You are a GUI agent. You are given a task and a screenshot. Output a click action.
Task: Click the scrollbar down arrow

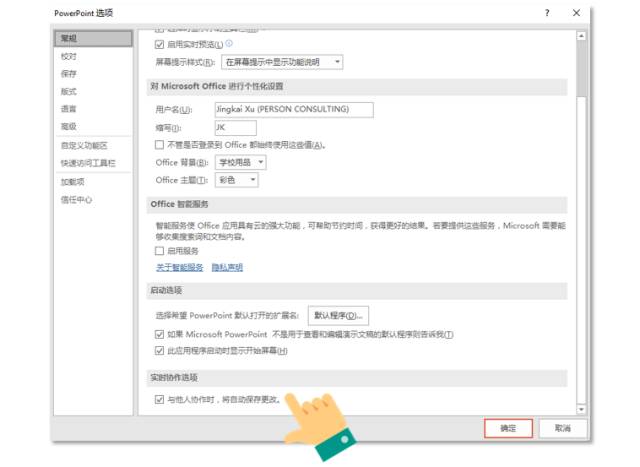tap(581, 409)
